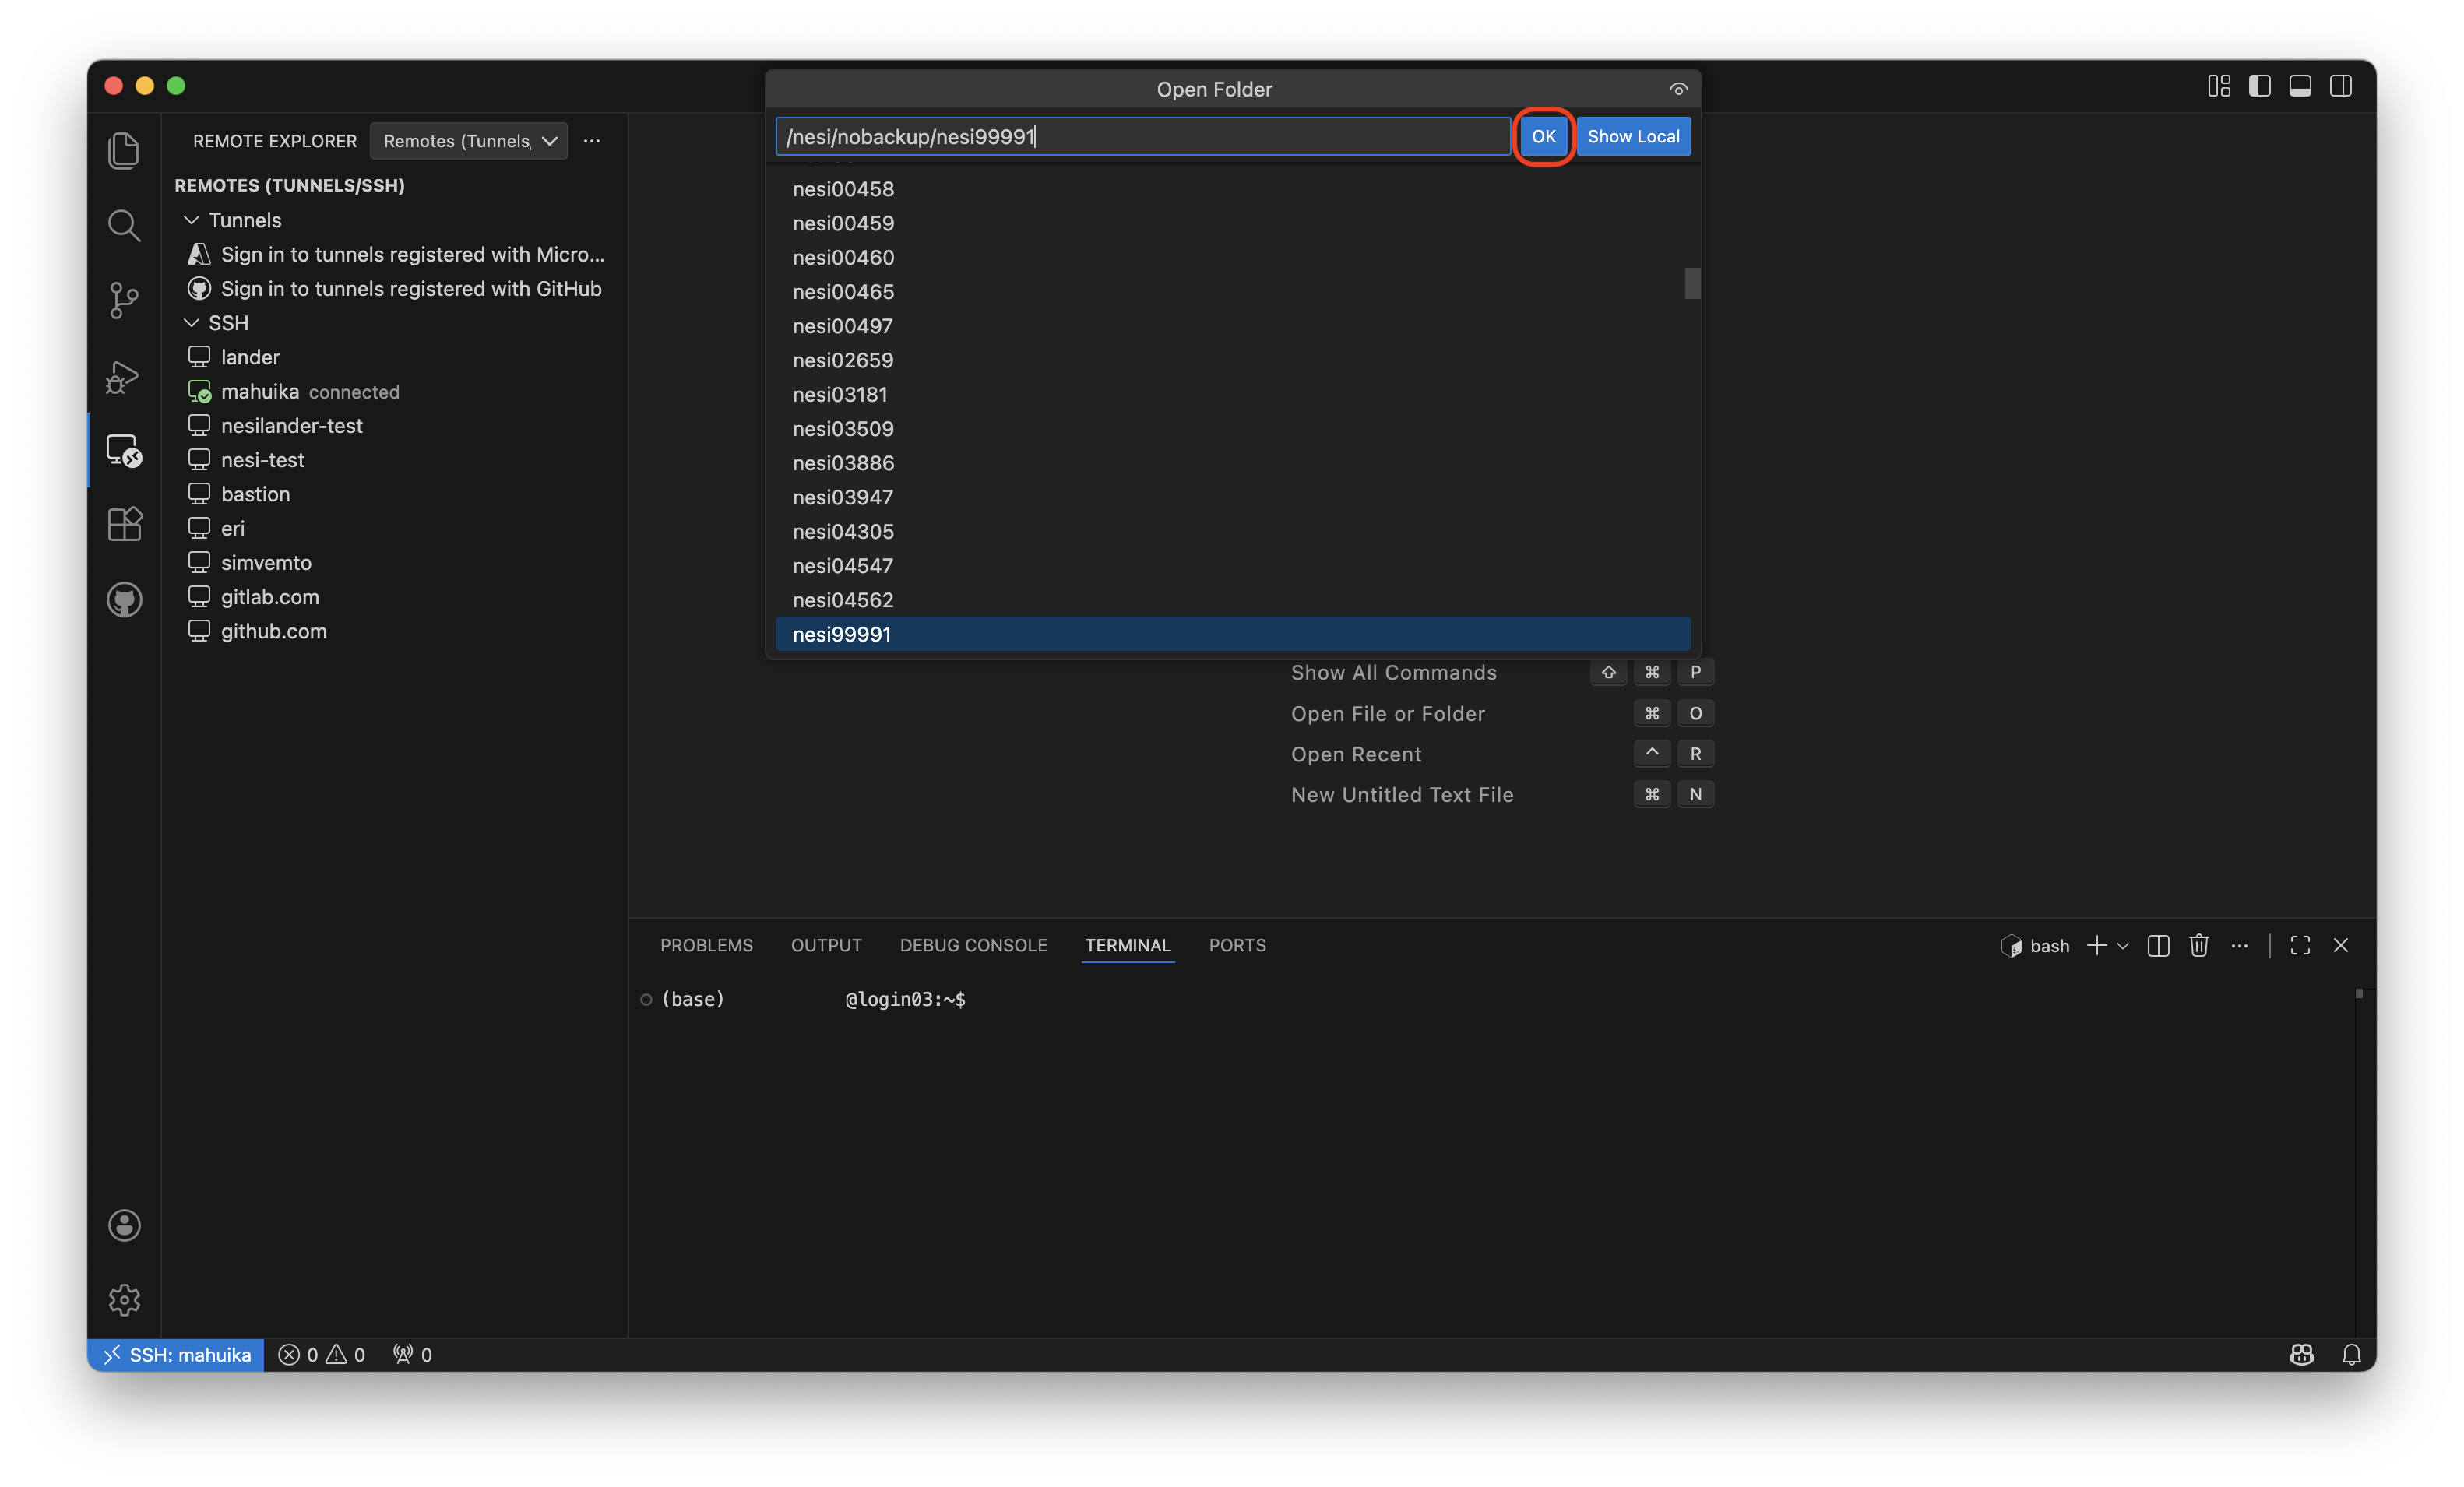The height and width of the screenshot is (1487, 2464).
Task: Toggle the secondary side bar
Action: tap(2341, 86)
